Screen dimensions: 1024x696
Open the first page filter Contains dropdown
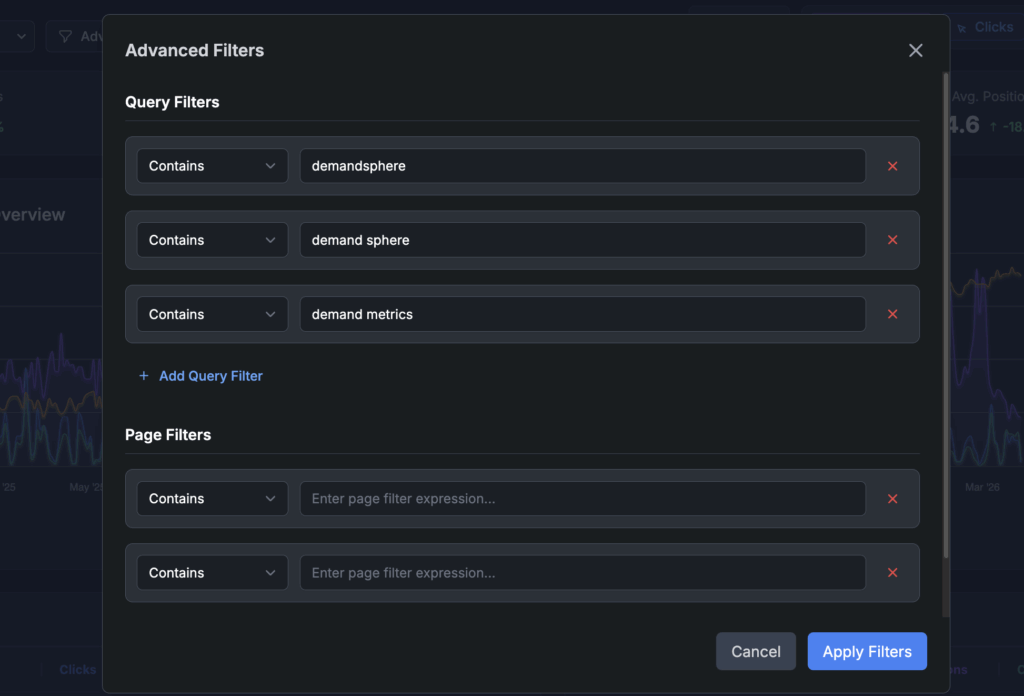click(x=212, y=499)
